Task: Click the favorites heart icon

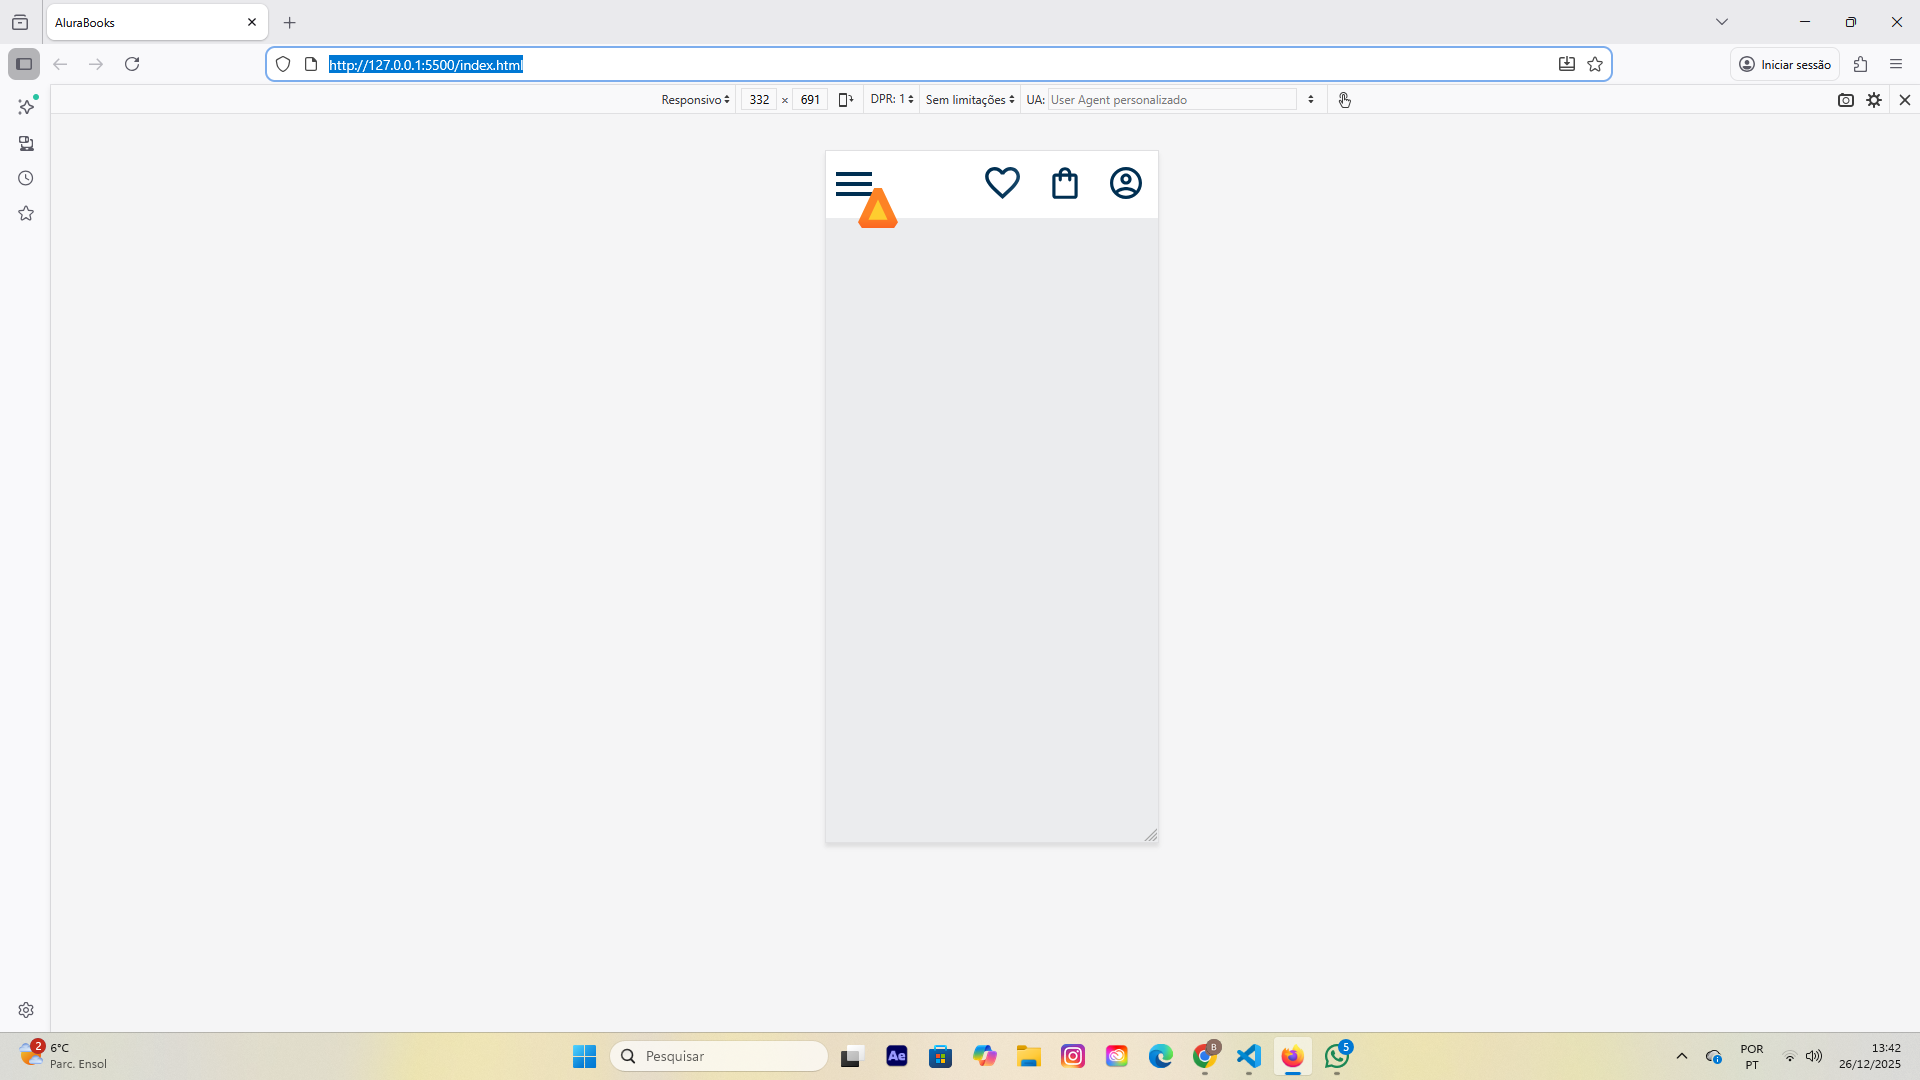Action: pyautogui.click(x=1002, y=183)
